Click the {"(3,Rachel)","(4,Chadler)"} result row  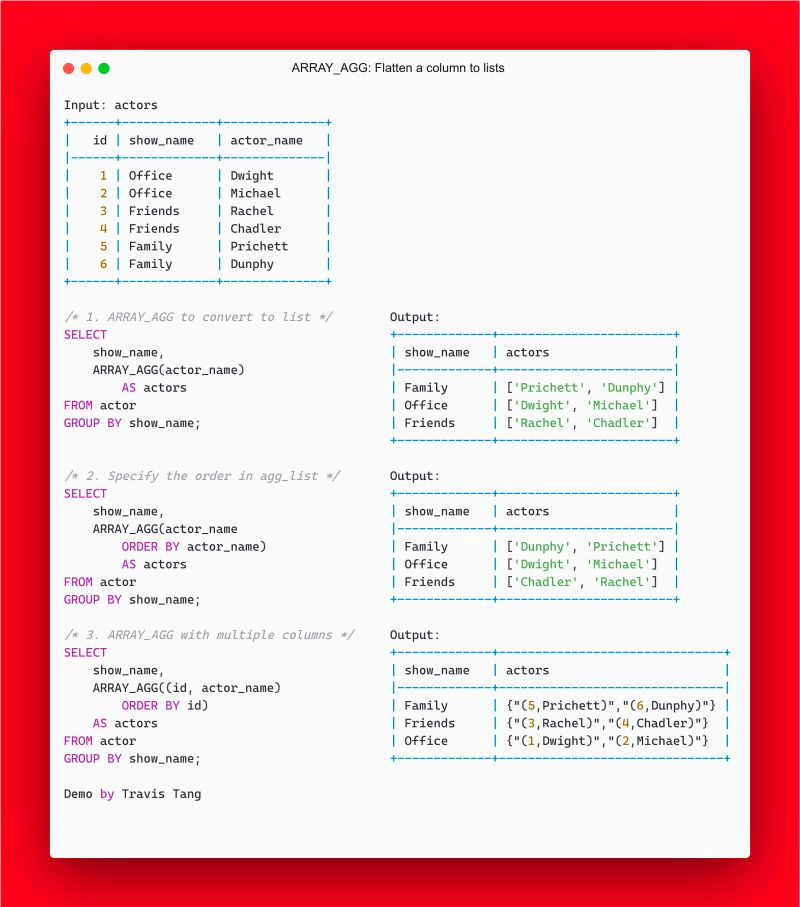607,724
